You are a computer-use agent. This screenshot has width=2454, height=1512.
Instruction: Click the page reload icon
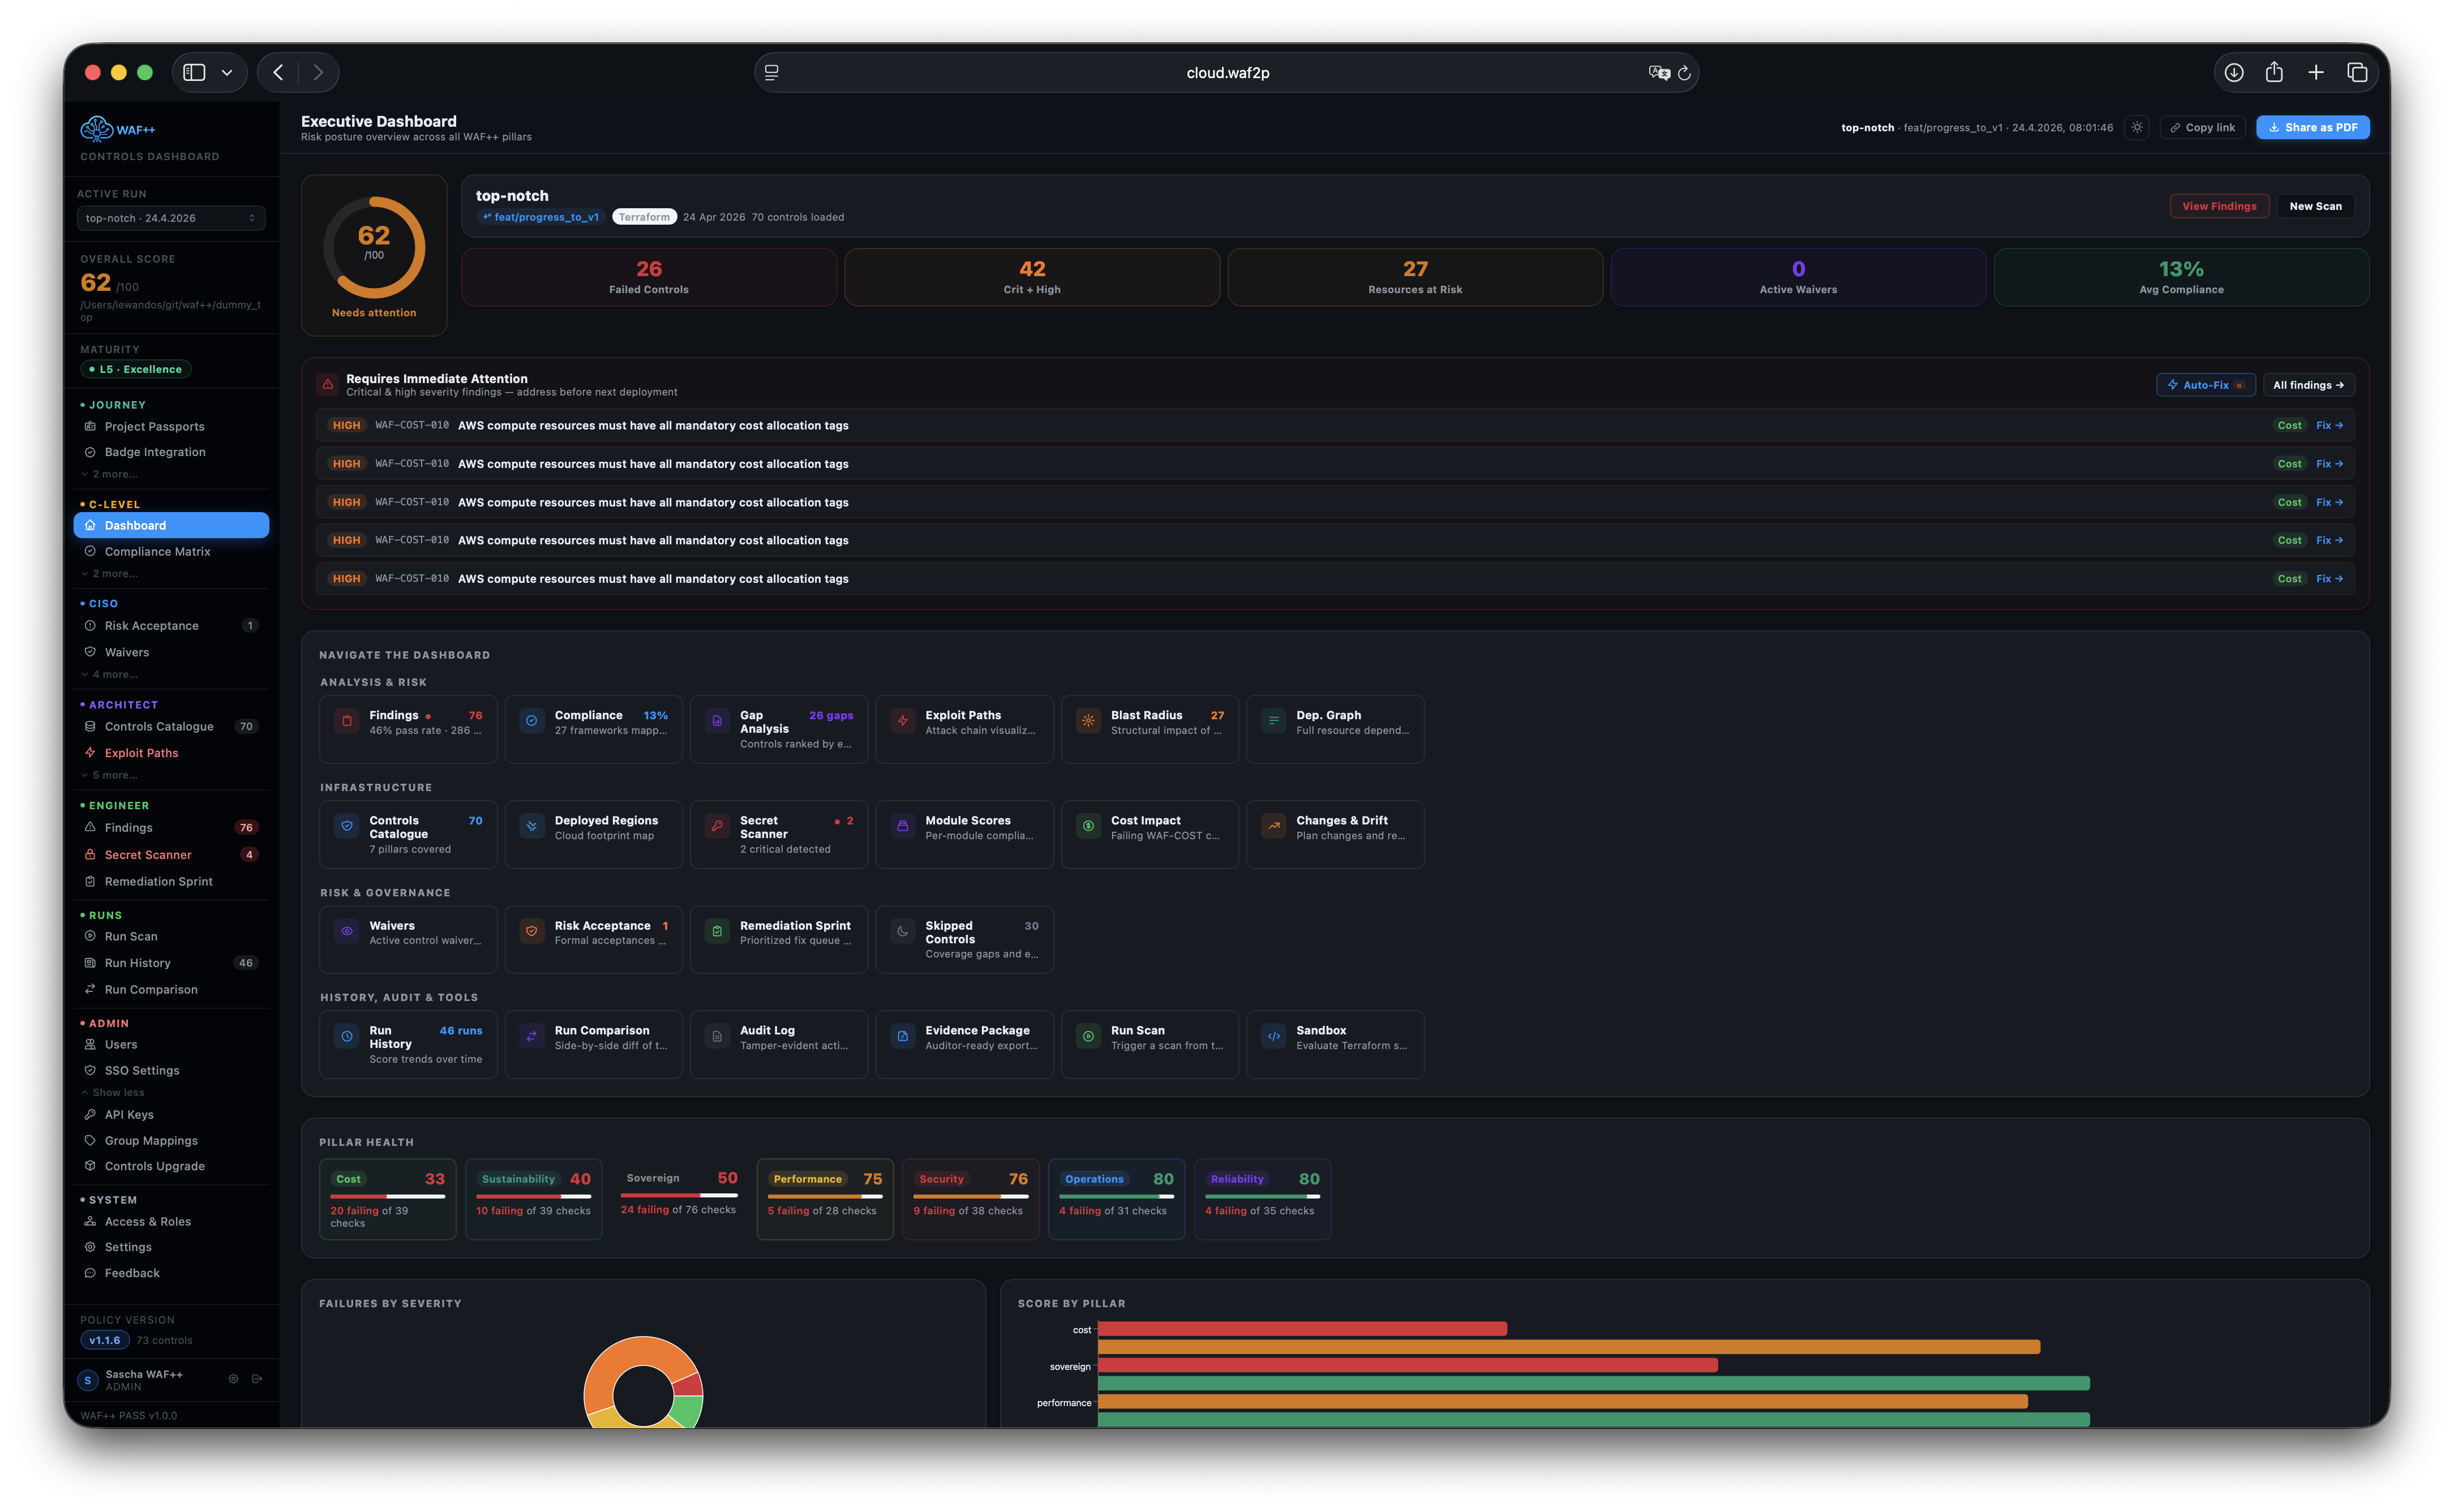(x=1684, y=73)
